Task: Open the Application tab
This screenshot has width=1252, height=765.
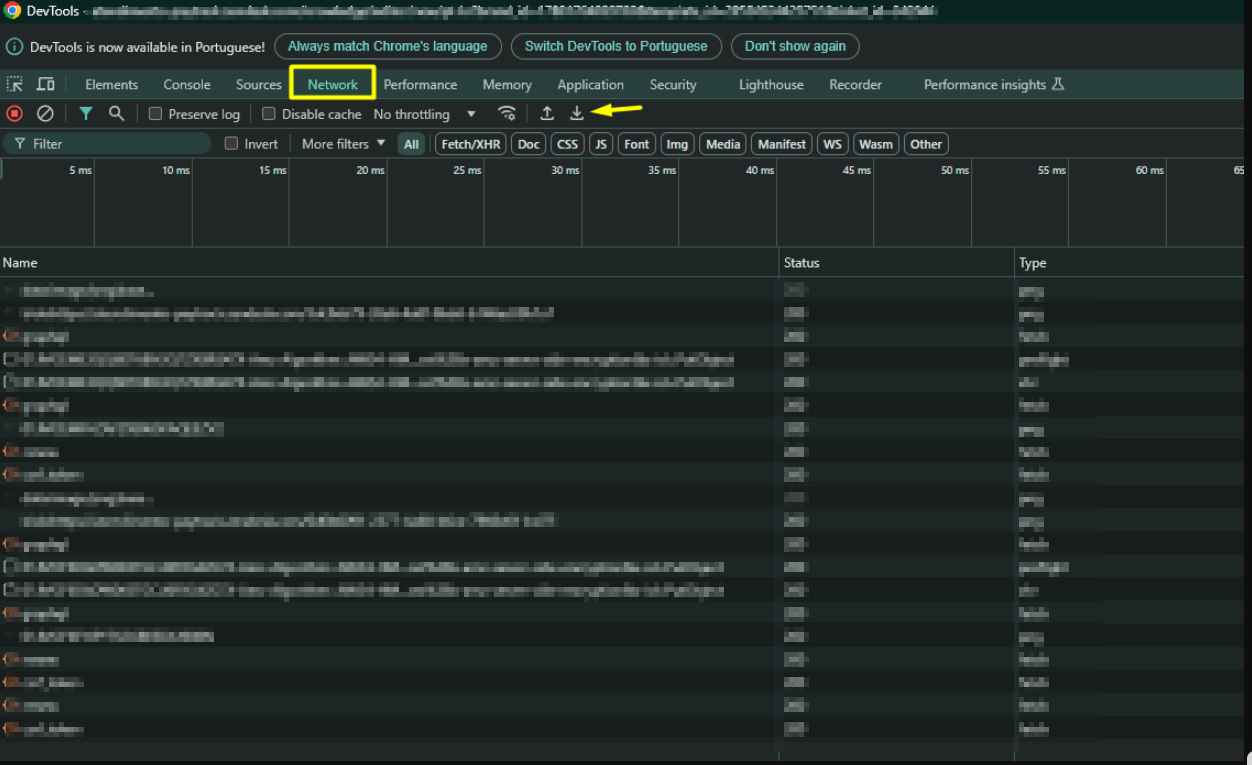Action: tap(591, 85)
